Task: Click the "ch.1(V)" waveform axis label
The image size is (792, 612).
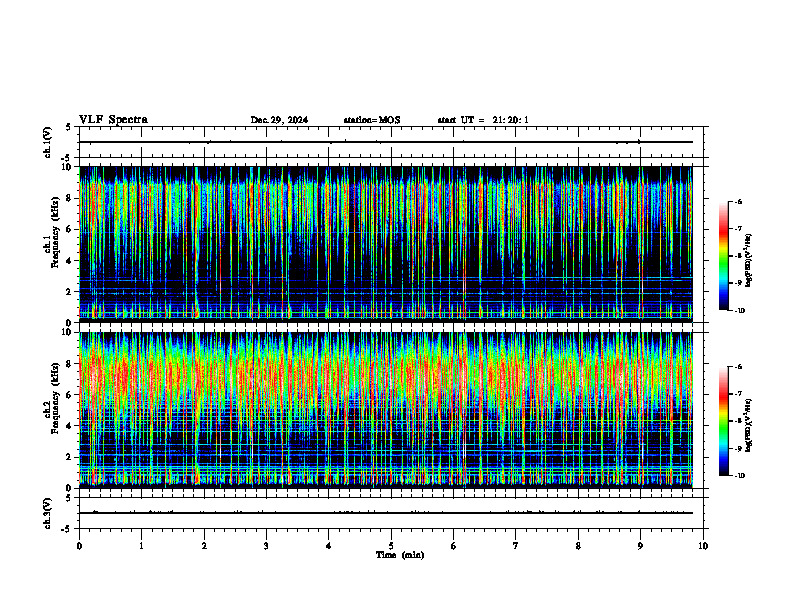Action: click(x=47, y=142)
